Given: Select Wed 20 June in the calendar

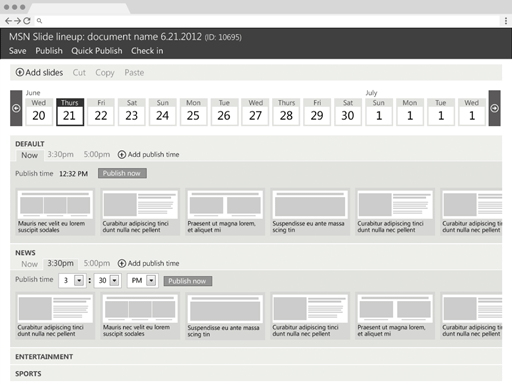Looking at the screenshot, I should tap(39, 112).
